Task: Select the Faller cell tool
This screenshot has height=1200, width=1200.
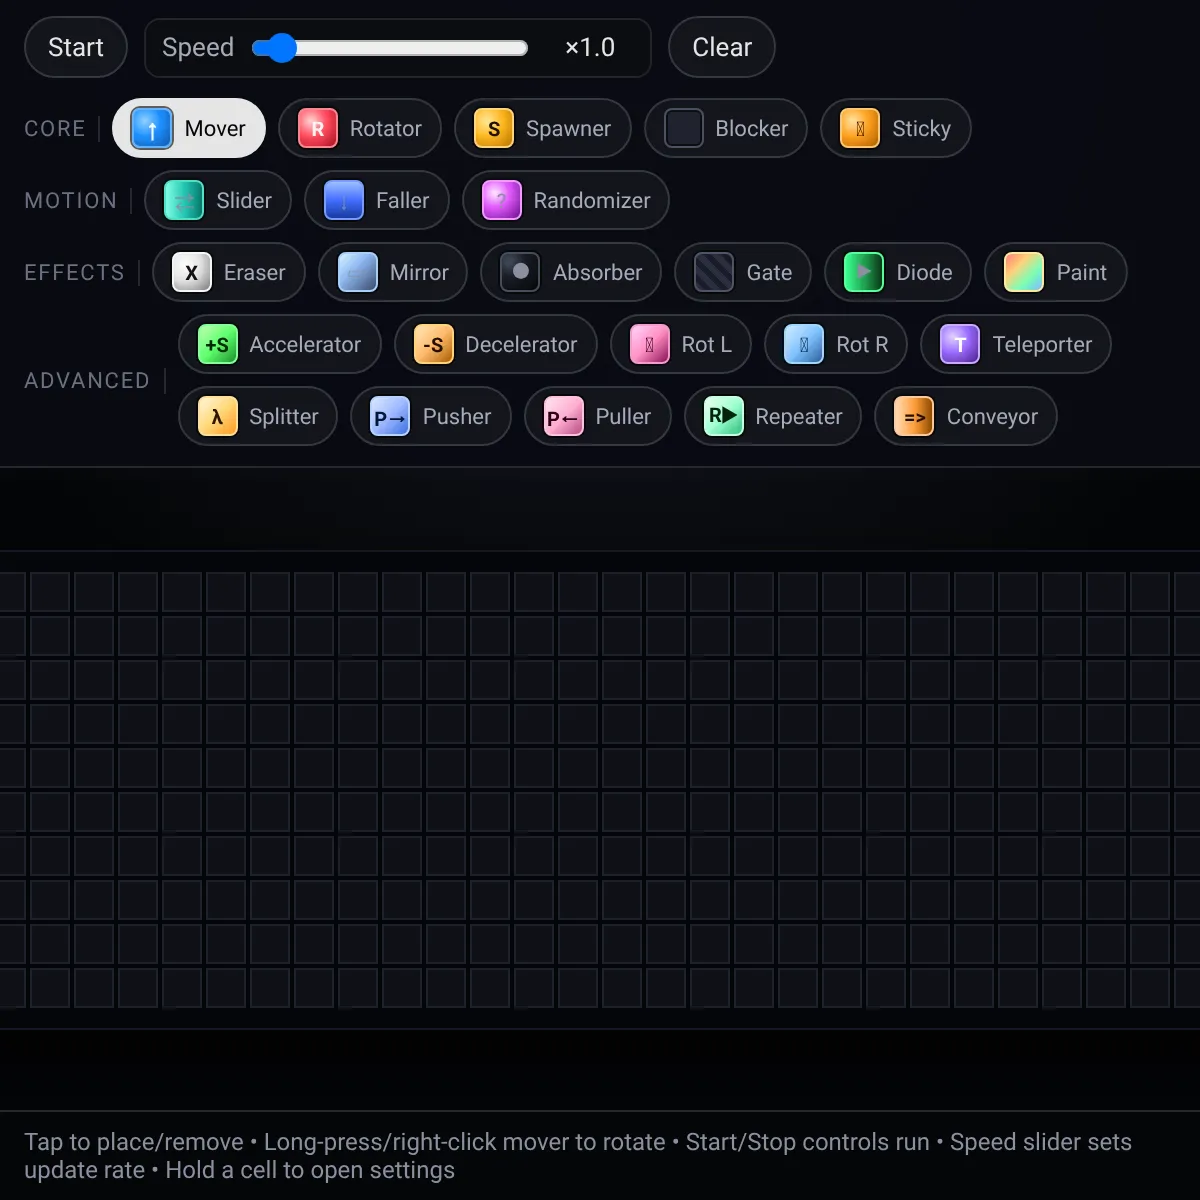Action: click(377, 200)
